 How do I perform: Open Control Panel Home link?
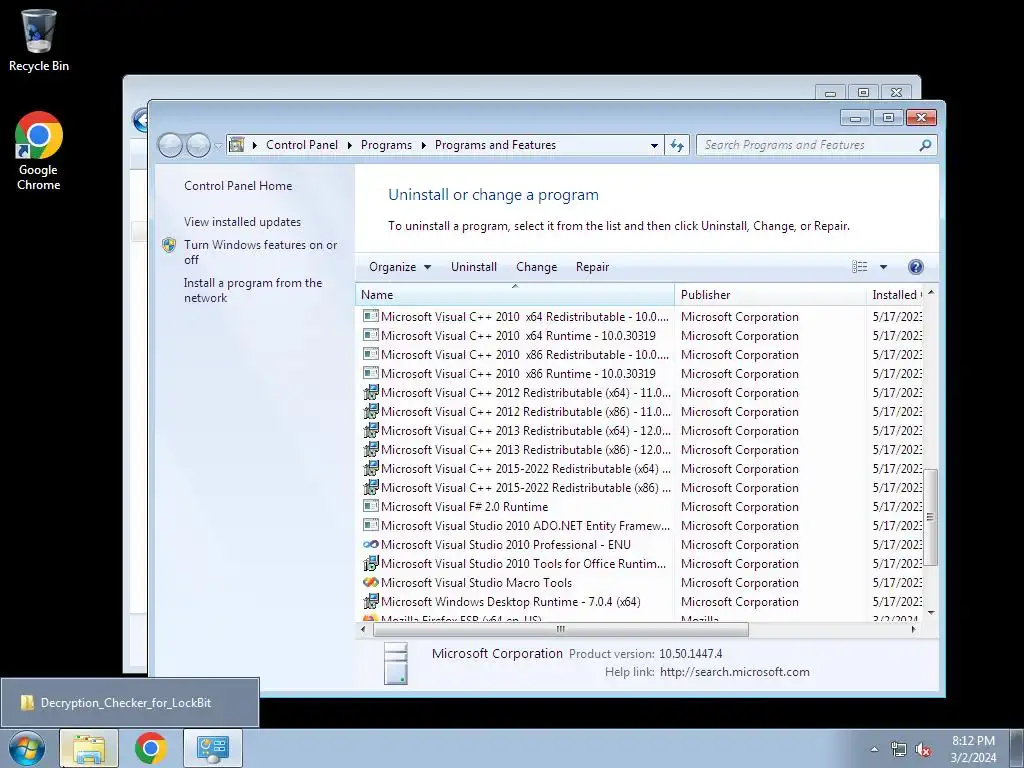[x=238, y=185]
